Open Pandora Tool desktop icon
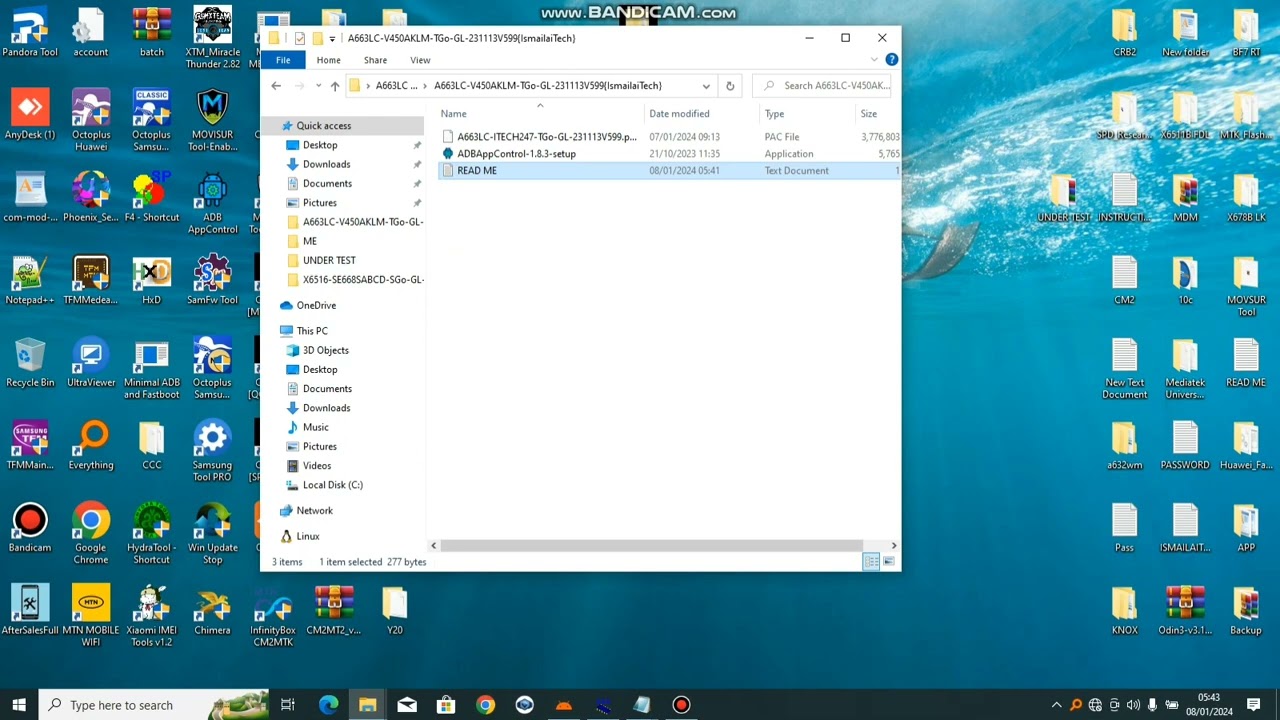Image resolution: width=1280 pixels, height=720 pixels. tap(29, 31)
